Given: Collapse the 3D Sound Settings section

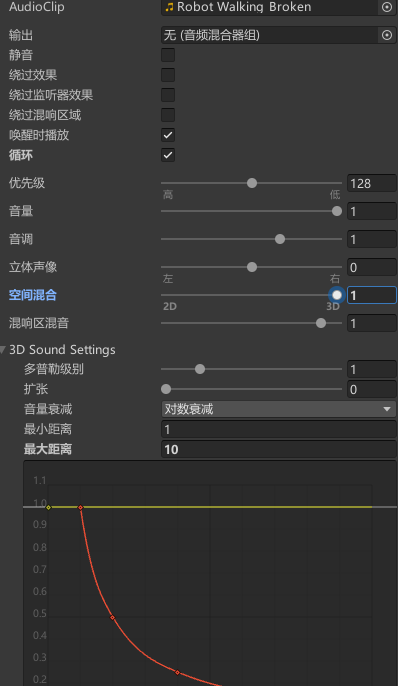Looking at the screenshot, I should pyautogui.click(x=3, y=350).
